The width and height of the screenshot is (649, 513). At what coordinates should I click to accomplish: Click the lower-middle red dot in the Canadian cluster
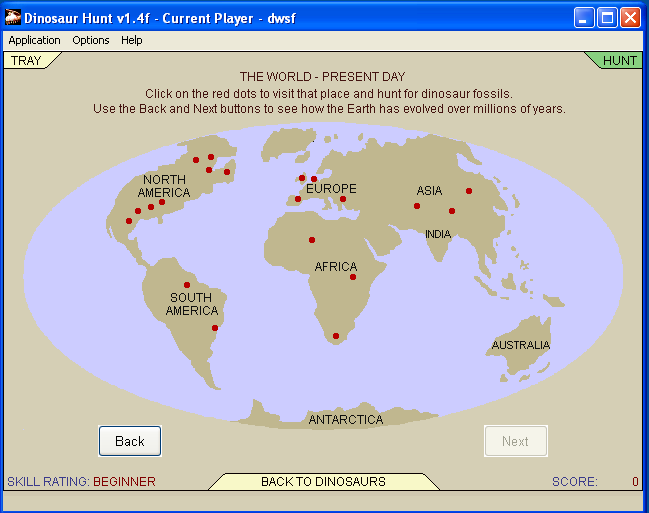pyautogui.click(x=209, y=170)
